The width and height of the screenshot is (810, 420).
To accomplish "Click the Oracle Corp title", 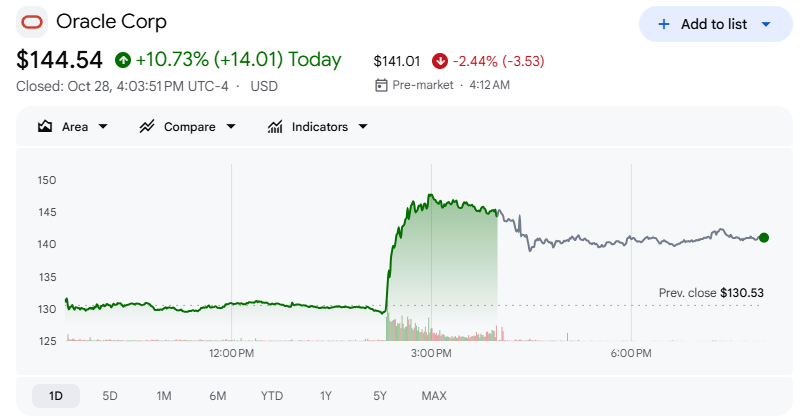I will click(112, 22).
